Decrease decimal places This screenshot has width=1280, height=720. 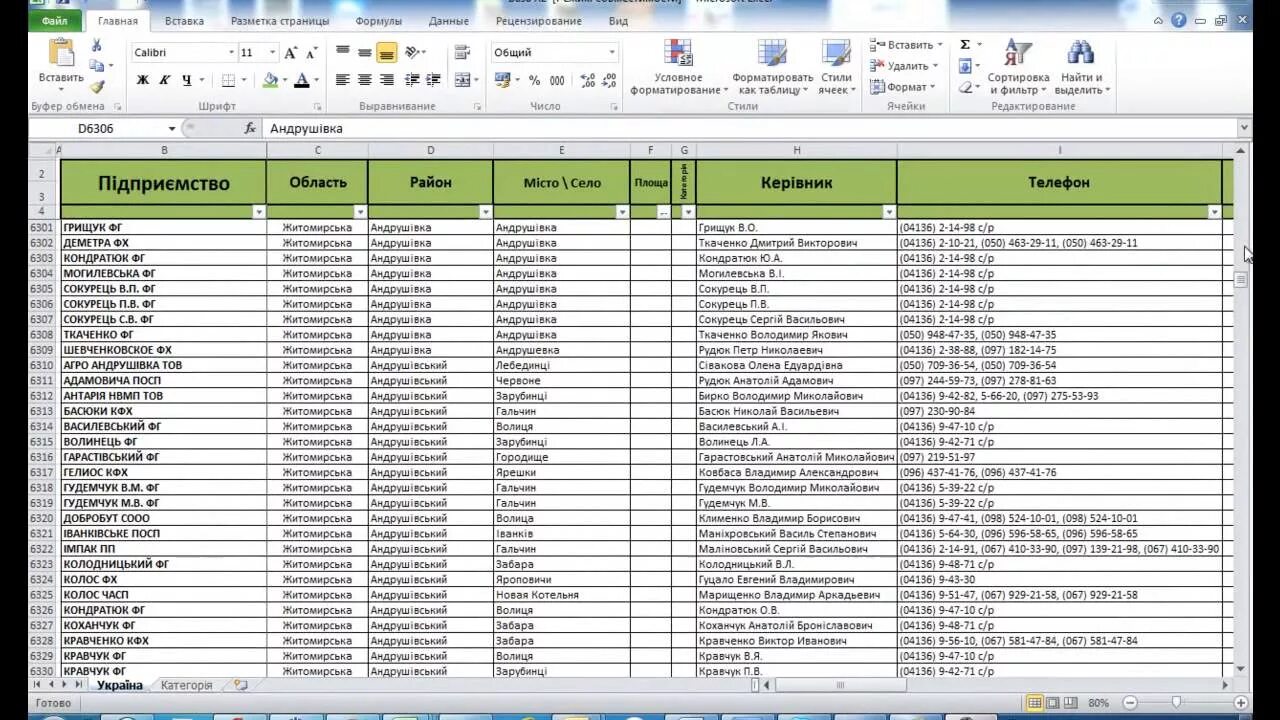(x=608, y=80)
